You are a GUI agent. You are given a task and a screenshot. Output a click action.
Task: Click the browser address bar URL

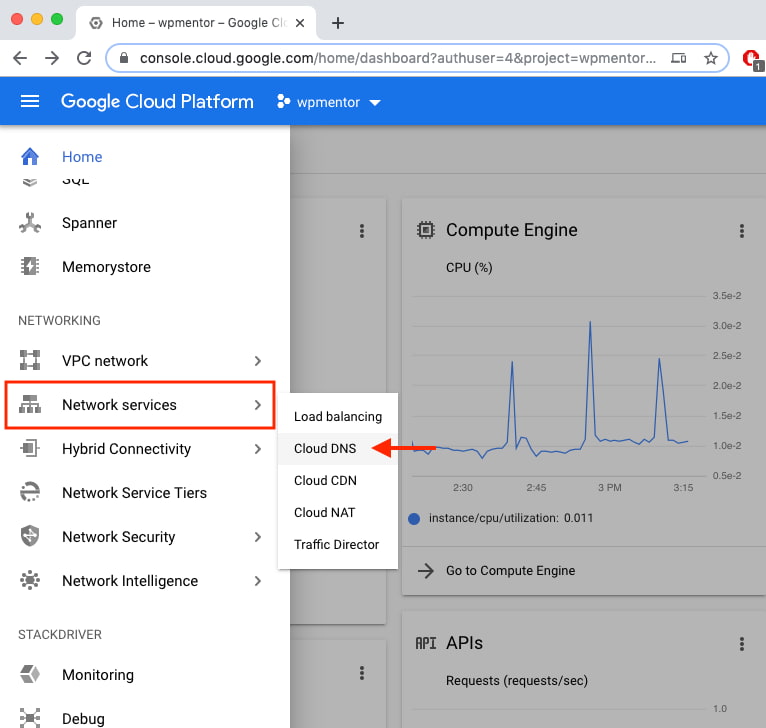(x=398, y=58)
